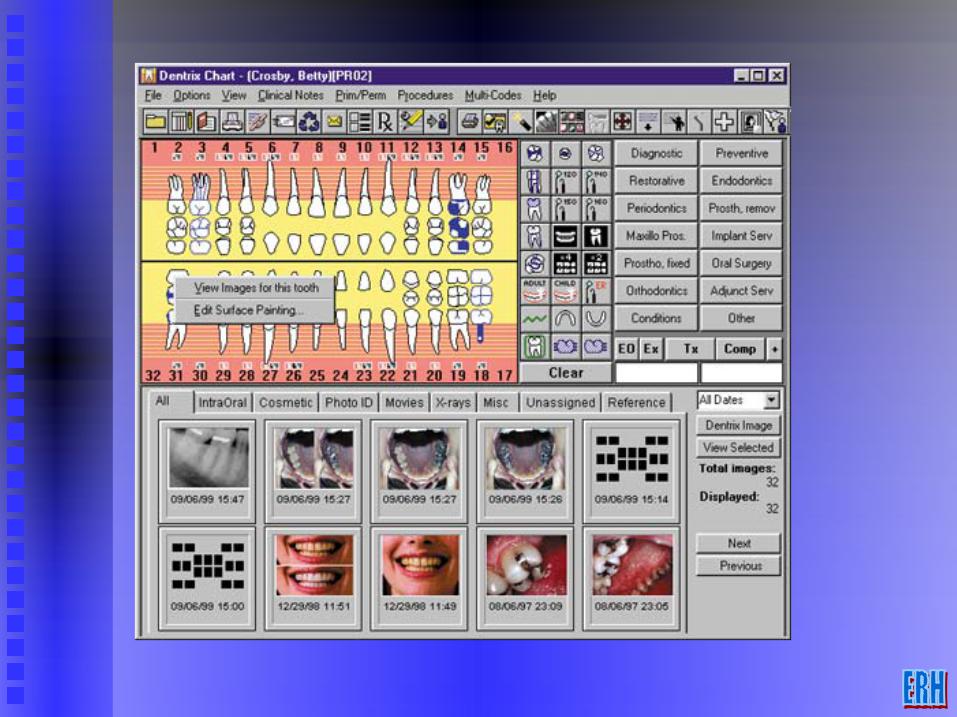The width and height of the screenshot is (957, 717).
Task: Click the recycle arrows toolbar icon
Action: point(309,121)
